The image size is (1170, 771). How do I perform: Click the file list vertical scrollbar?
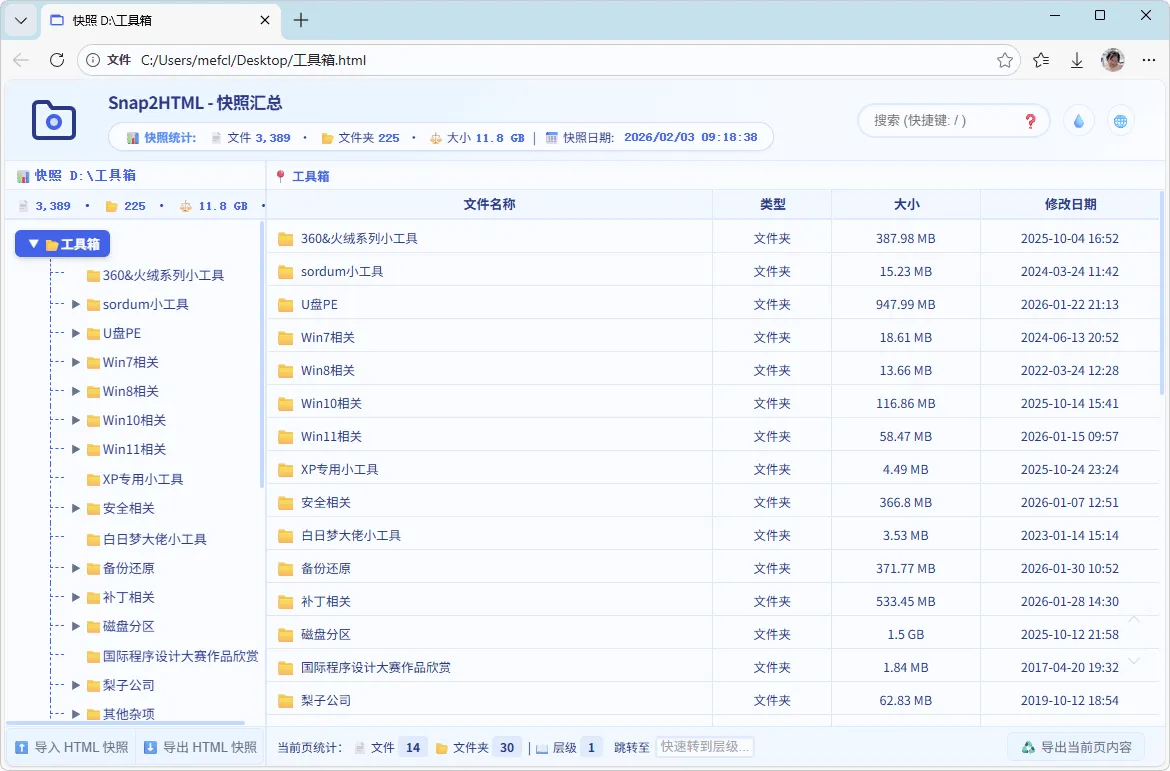[x=1162, y=293]
